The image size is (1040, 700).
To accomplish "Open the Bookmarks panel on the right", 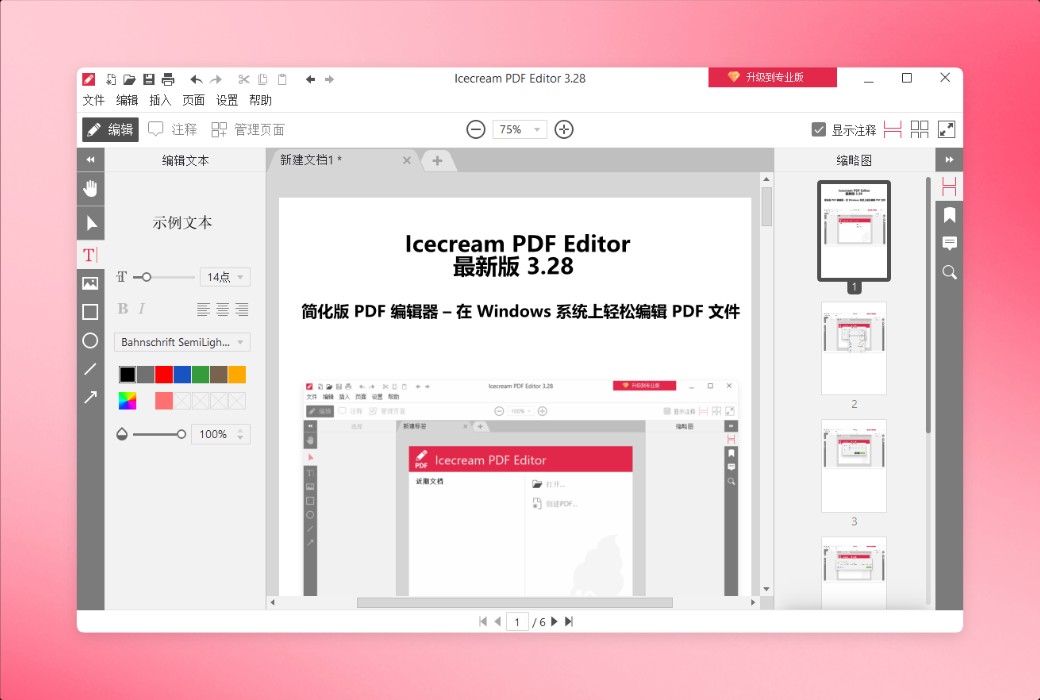I will 948,214.
